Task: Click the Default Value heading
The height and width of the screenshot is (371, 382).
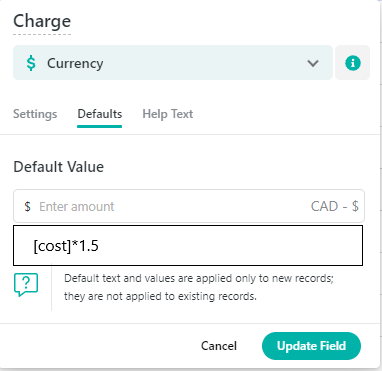Action: click(x=59, y=167)
